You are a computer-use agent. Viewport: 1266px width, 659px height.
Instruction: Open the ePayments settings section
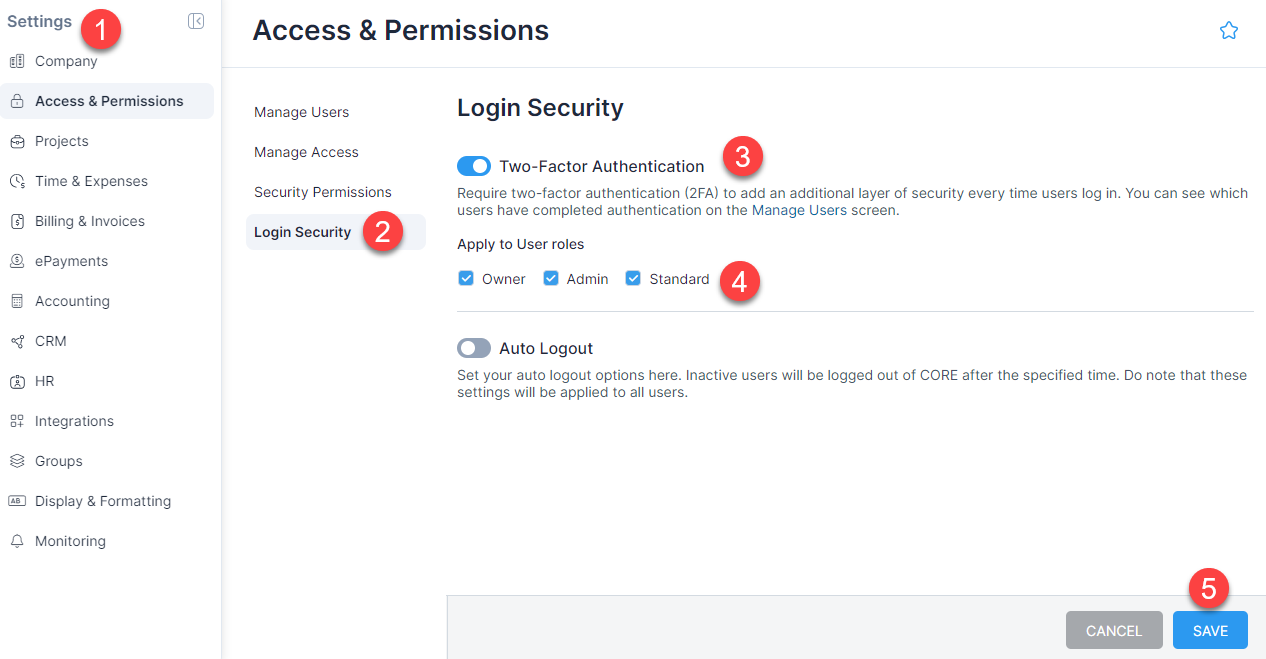[71, 261]
